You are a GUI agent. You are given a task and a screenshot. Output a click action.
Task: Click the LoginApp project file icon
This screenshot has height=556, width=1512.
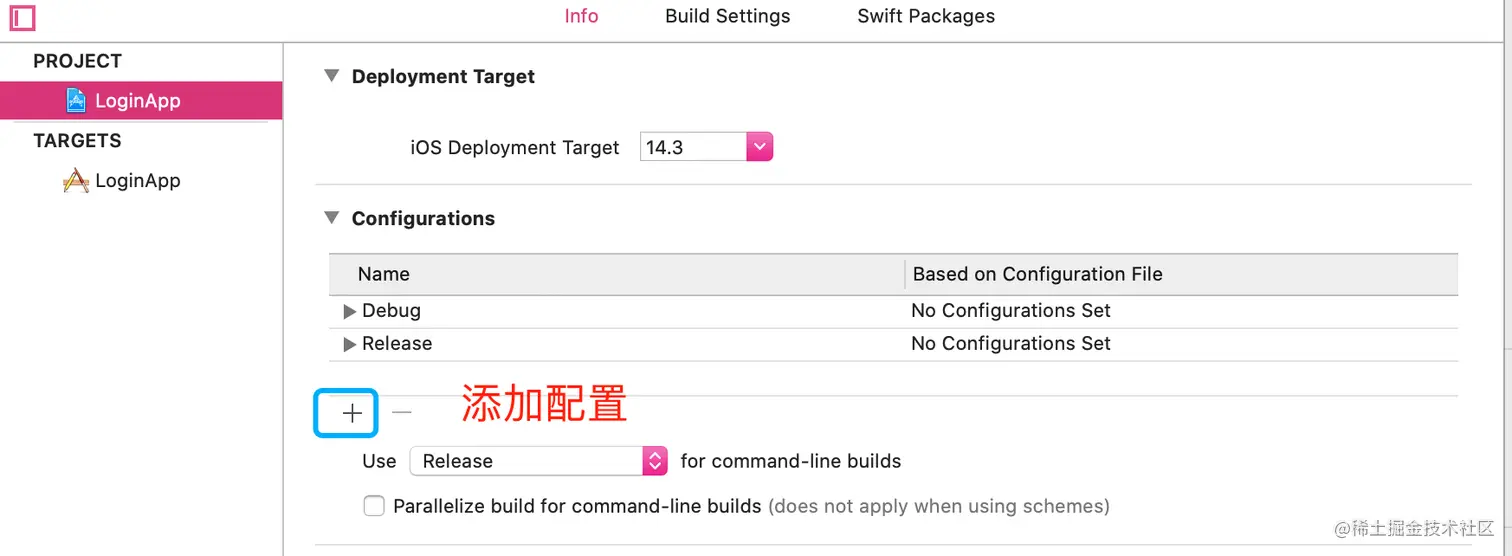click(x=77, y=100)
